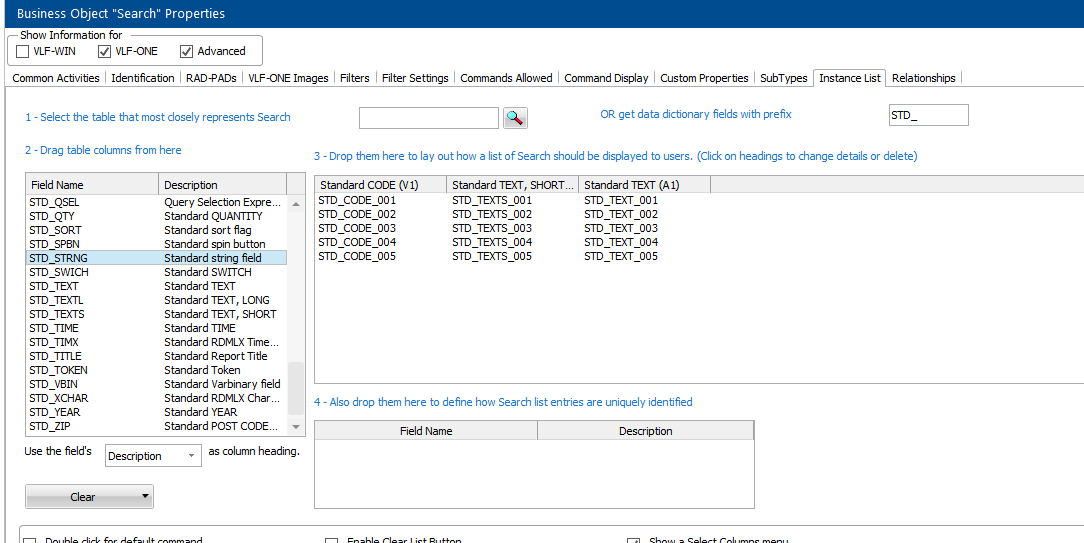Switch to VLF-ONE Images tab
This screenshot has width=1084, height=543.
[288, 78]
